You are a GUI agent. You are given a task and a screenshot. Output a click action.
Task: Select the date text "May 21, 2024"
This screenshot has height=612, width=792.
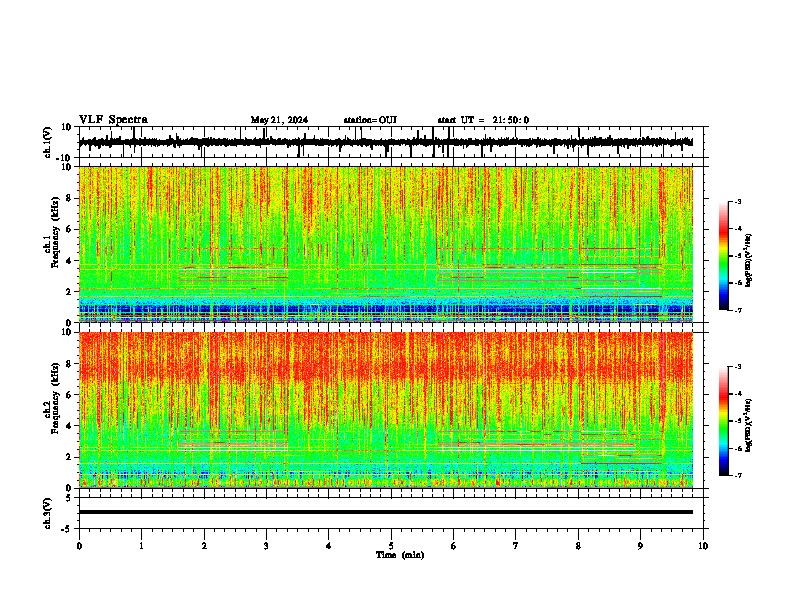coord(279,120)
